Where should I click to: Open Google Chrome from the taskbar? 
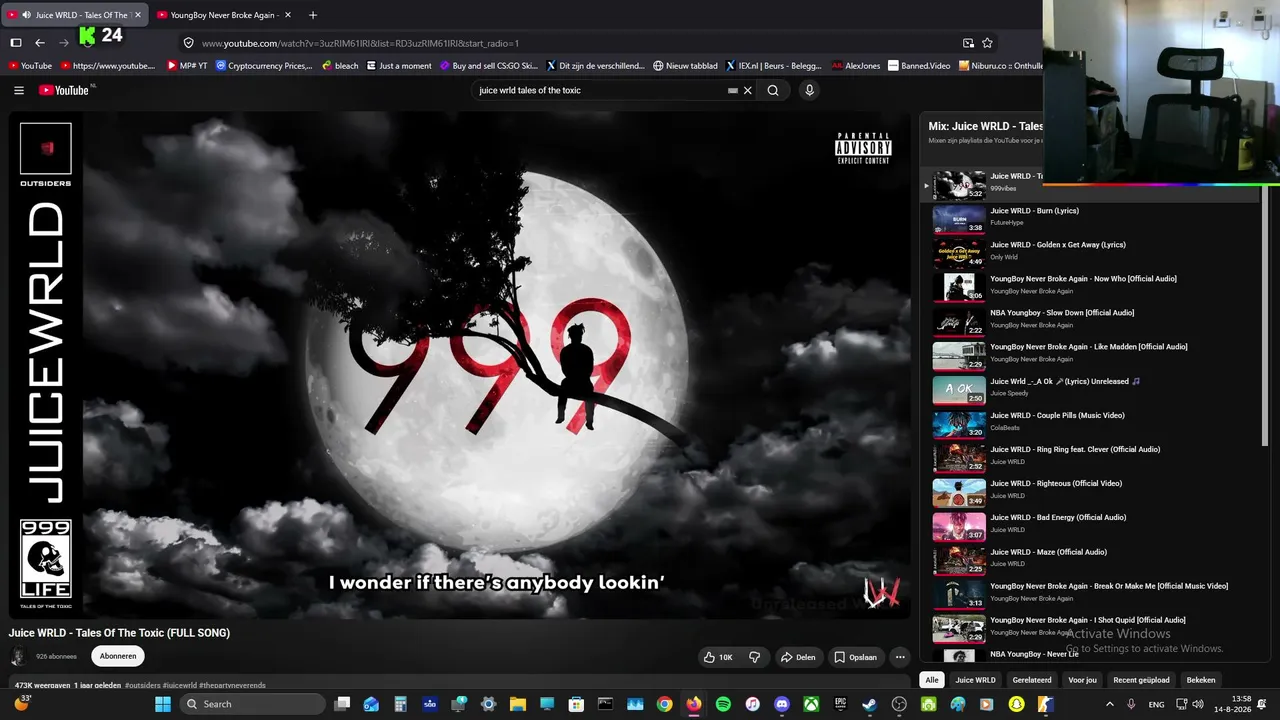(x=664, y=704)
